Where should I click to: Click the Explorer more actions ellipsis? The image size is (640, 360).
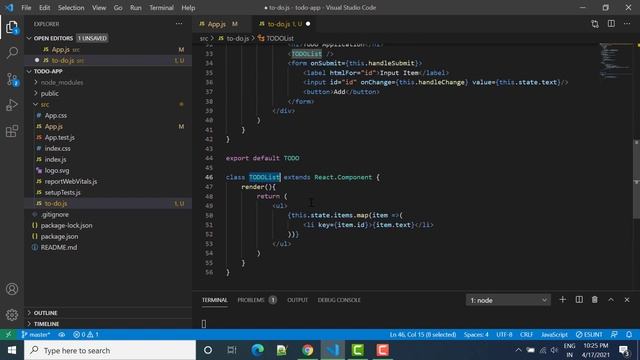[179, 24]
